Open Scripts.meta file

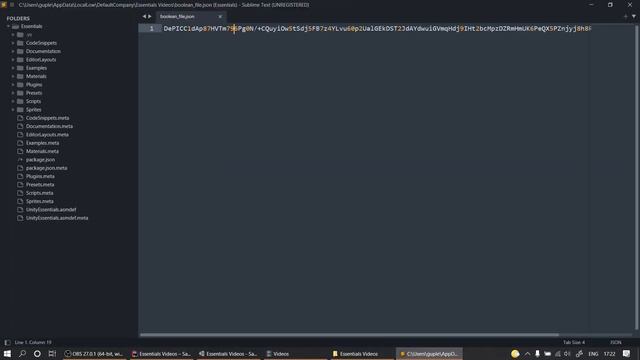coord(40,193)
